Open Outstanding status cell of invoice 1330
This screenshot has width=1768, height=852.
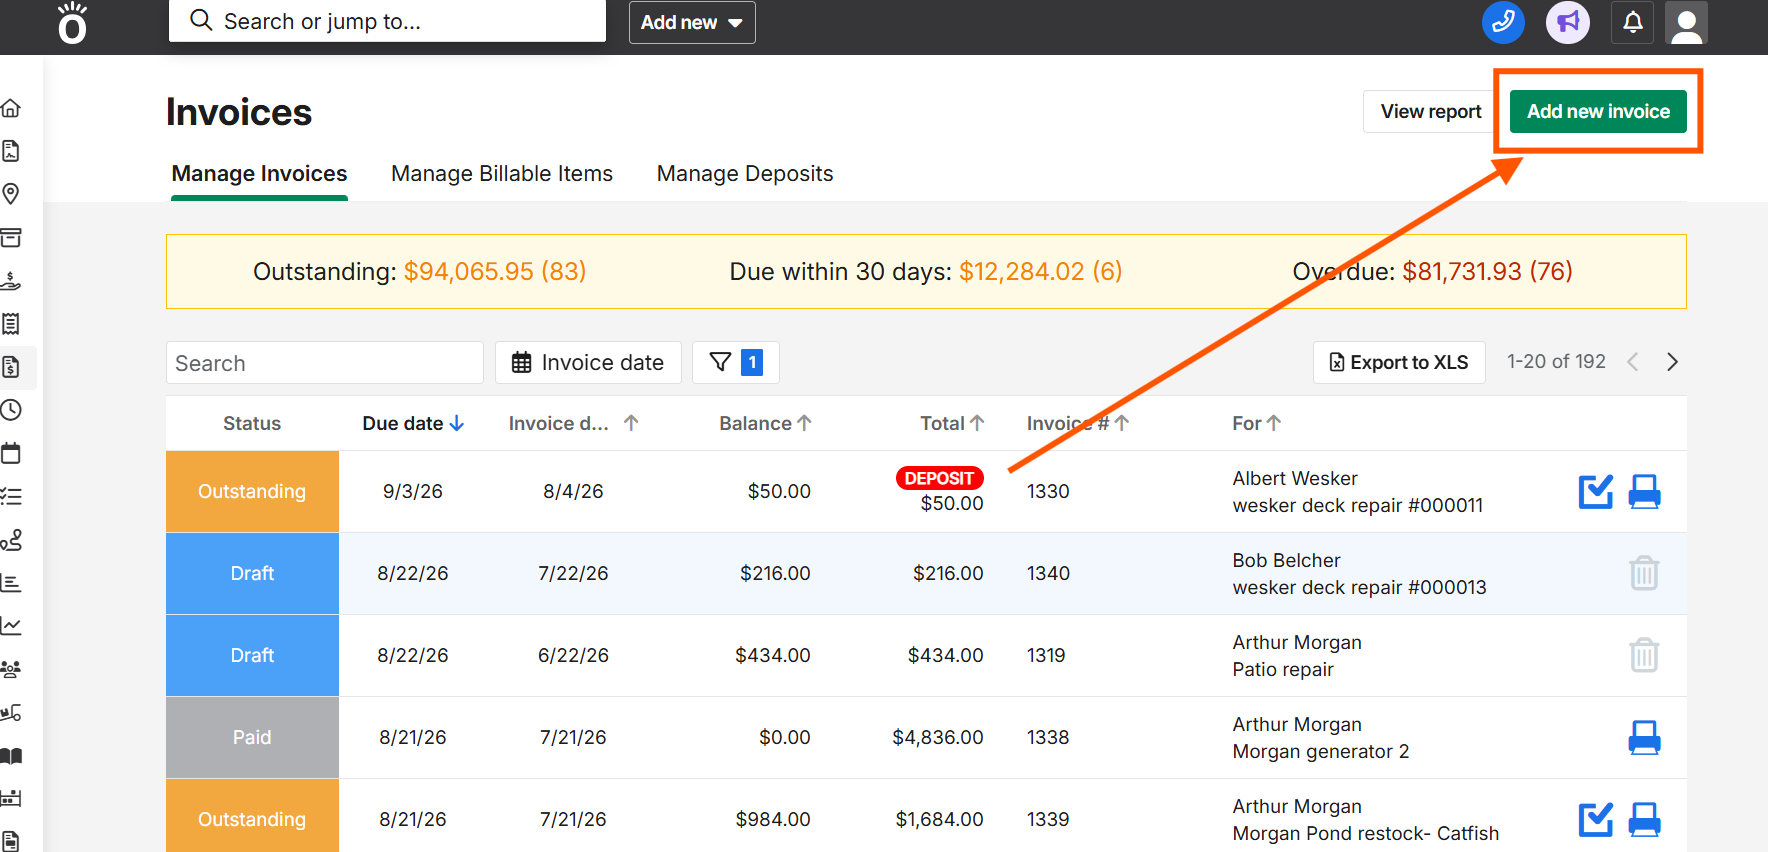[x=252, y=491]
